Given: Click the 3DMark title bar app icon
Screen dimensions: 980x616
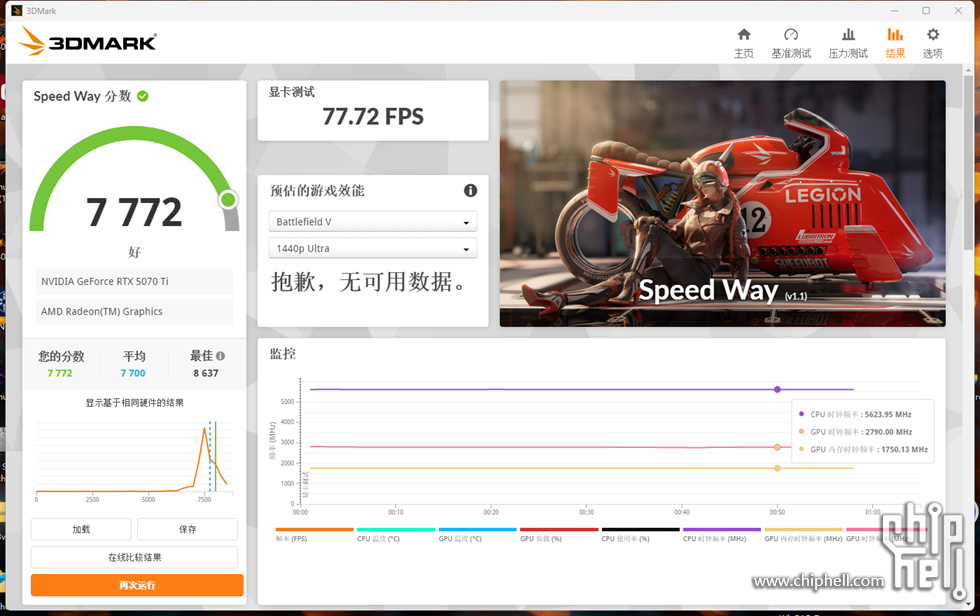Looking at the screenshot, I should 17,11.
